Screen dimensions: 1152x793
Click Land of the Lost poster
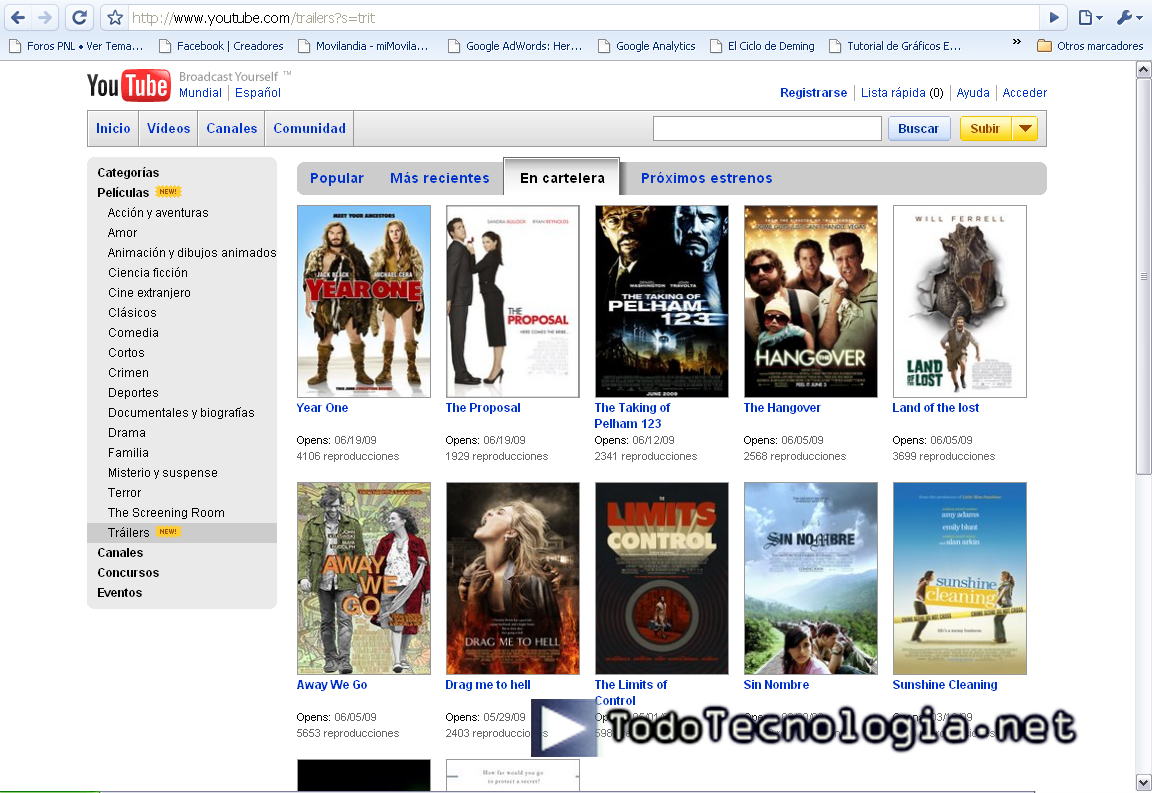960,301
